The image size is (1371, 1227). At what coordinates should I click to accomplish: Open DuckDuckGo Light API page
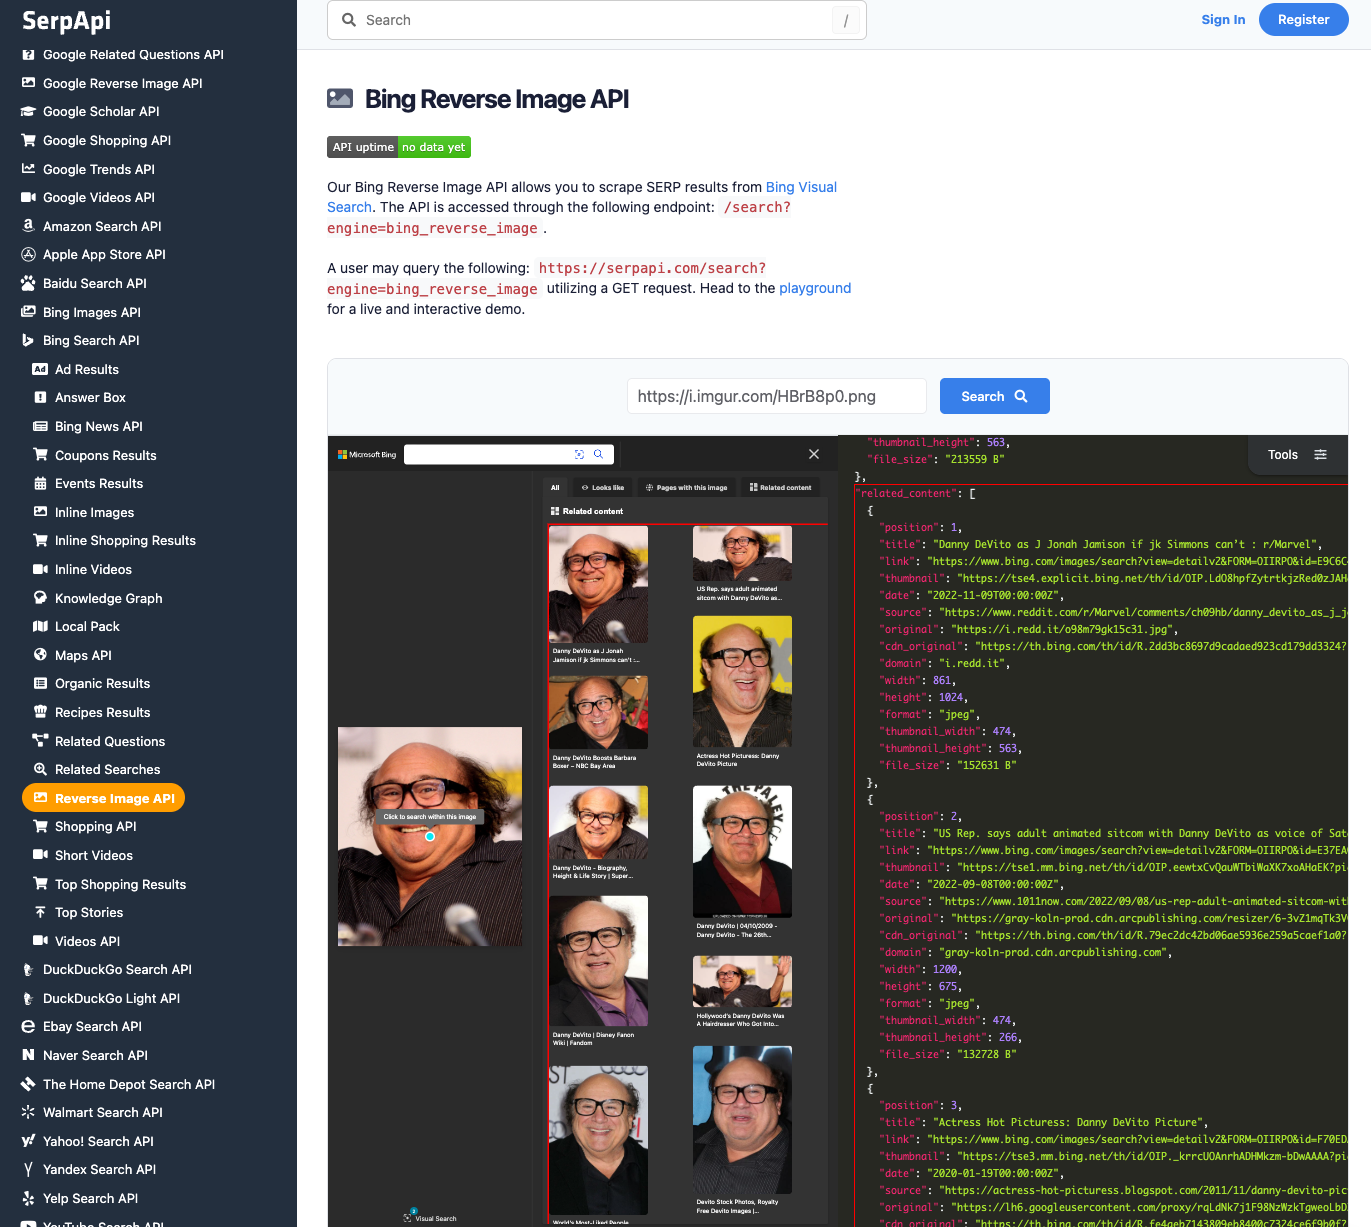pos(111,999)
